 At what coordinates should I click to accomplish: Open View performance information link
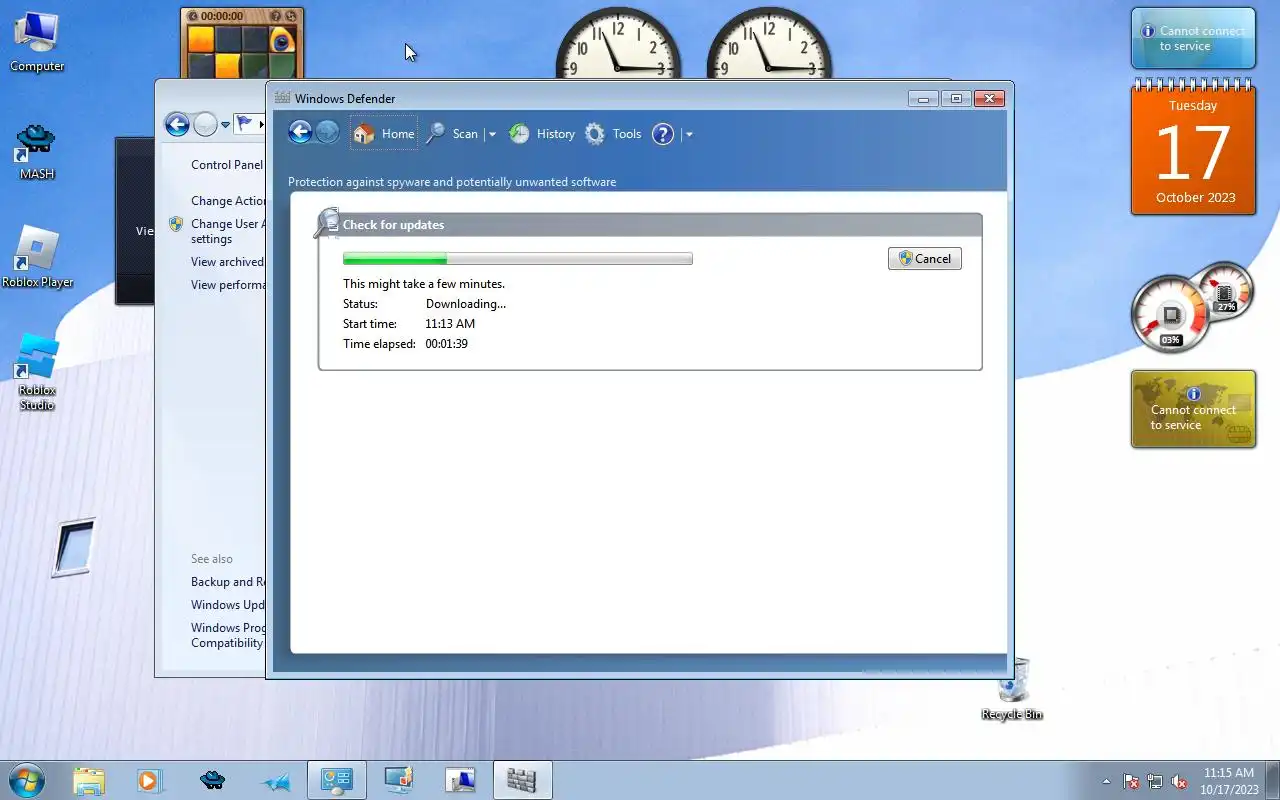pos(228,285)
